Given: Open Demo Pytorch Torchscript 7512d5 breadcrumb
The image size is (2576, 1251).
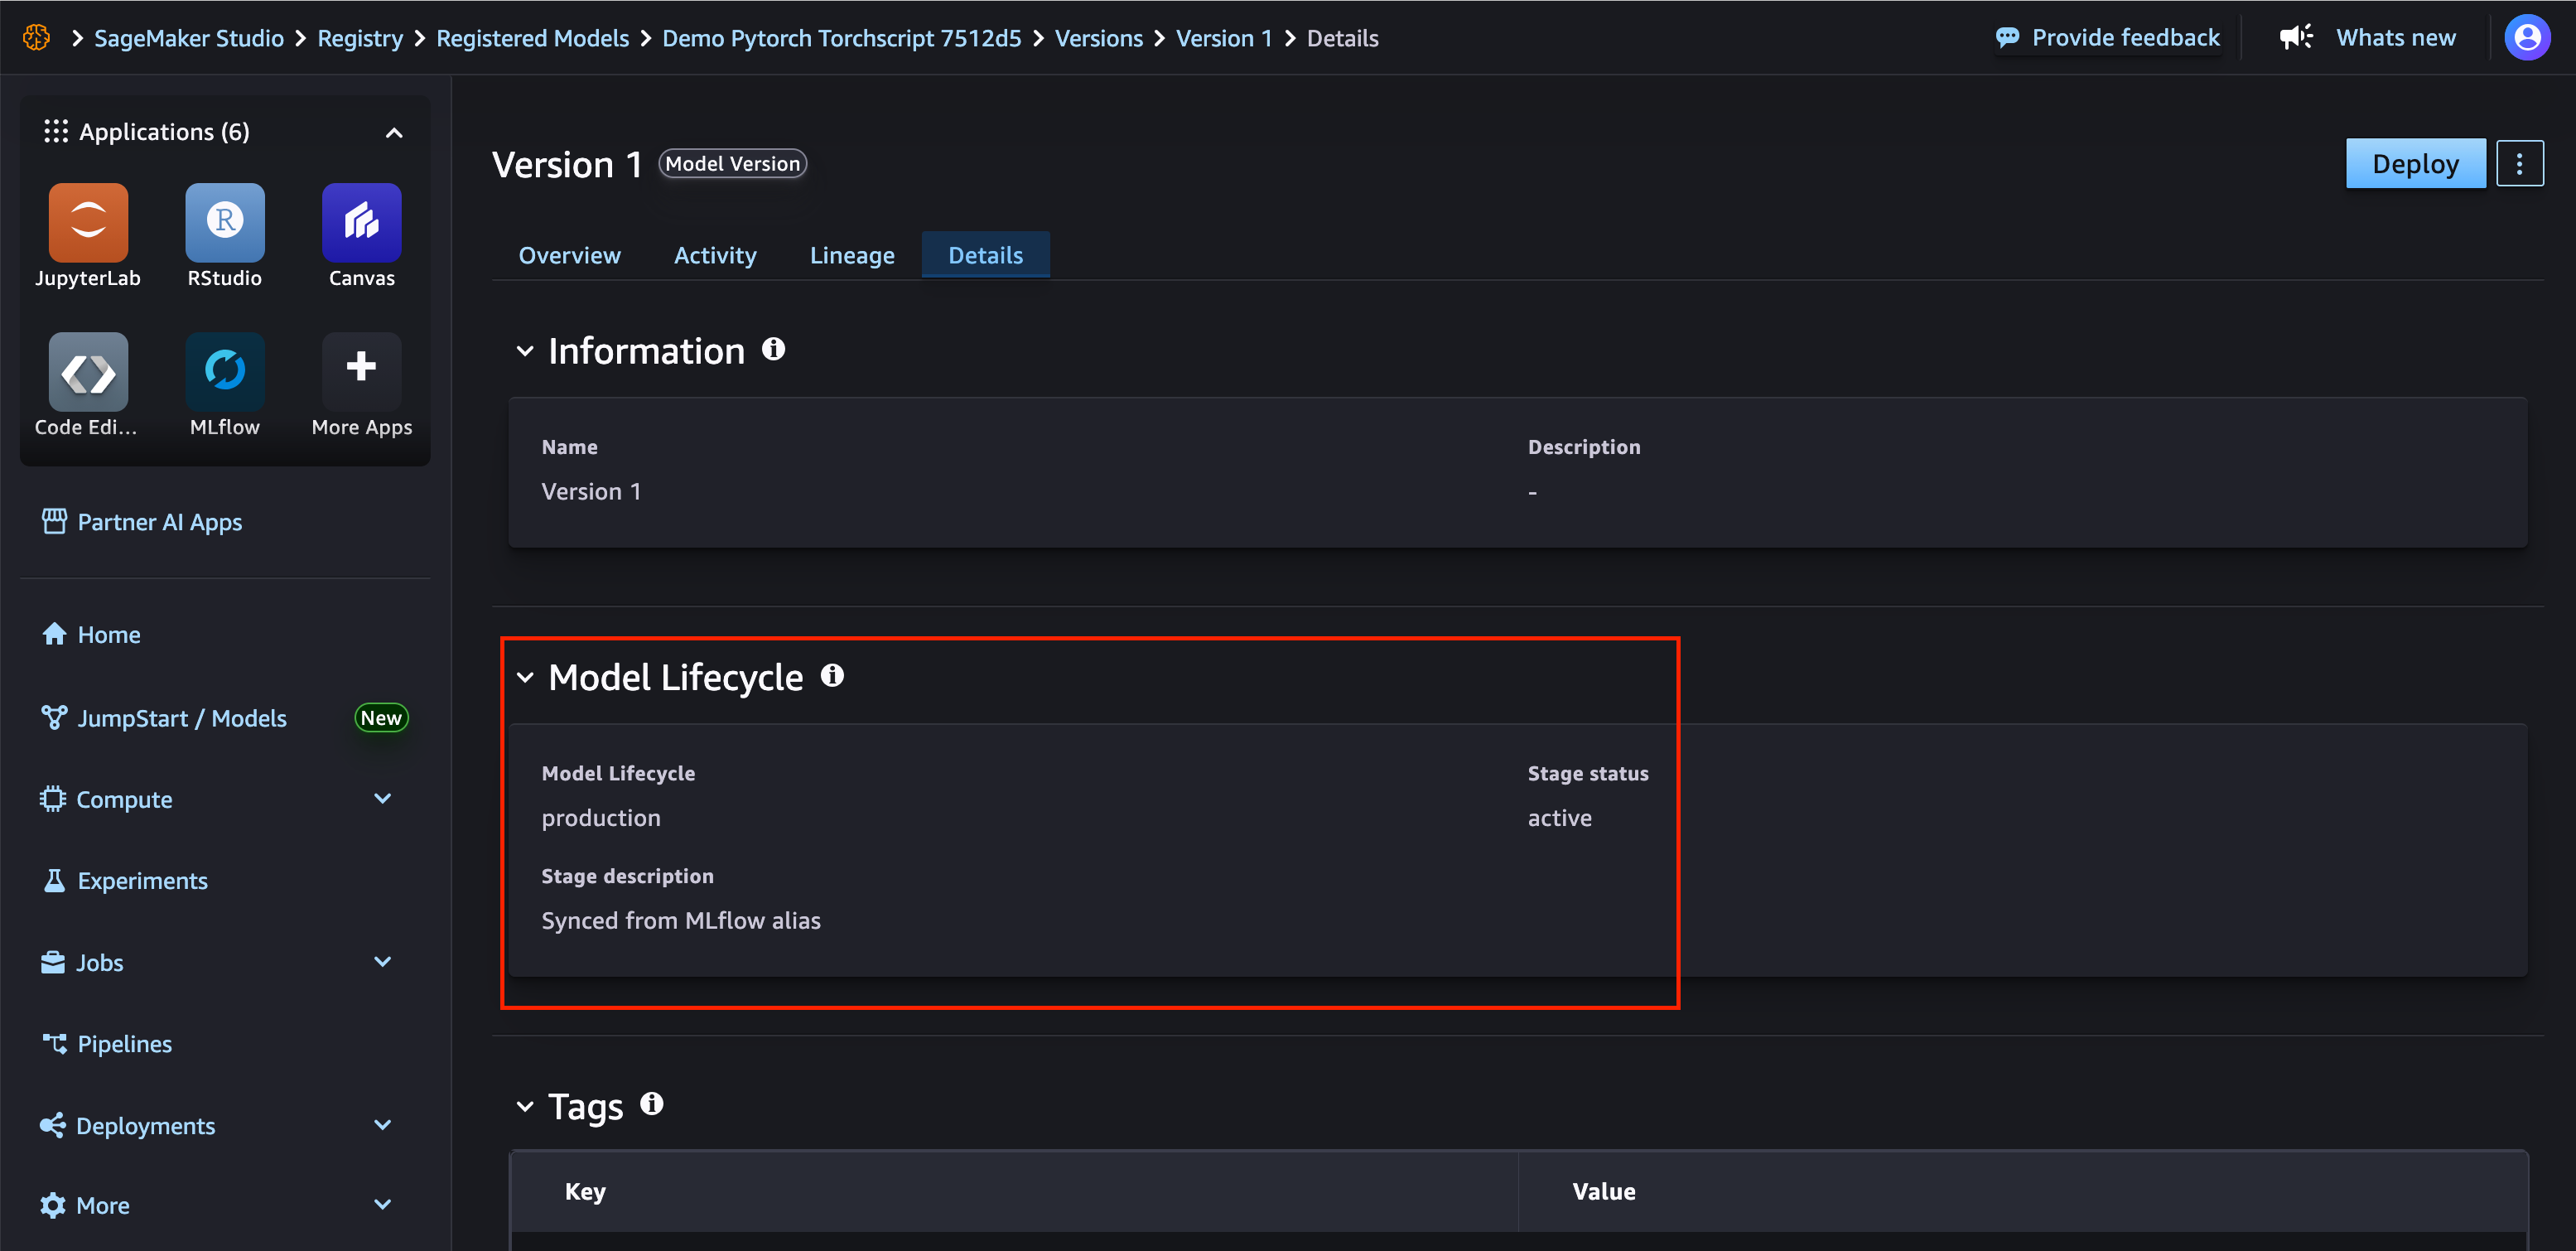Looking at the screenshot, I should click(842, 38).
